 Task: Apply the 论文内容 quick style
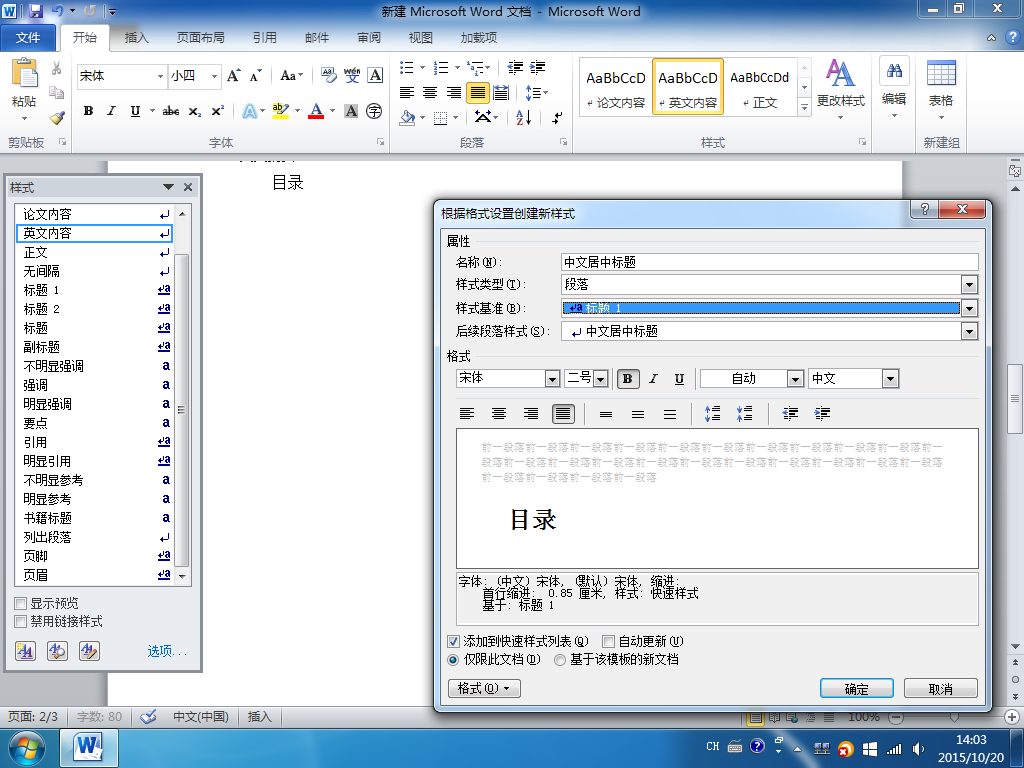[x=615, y=87]
